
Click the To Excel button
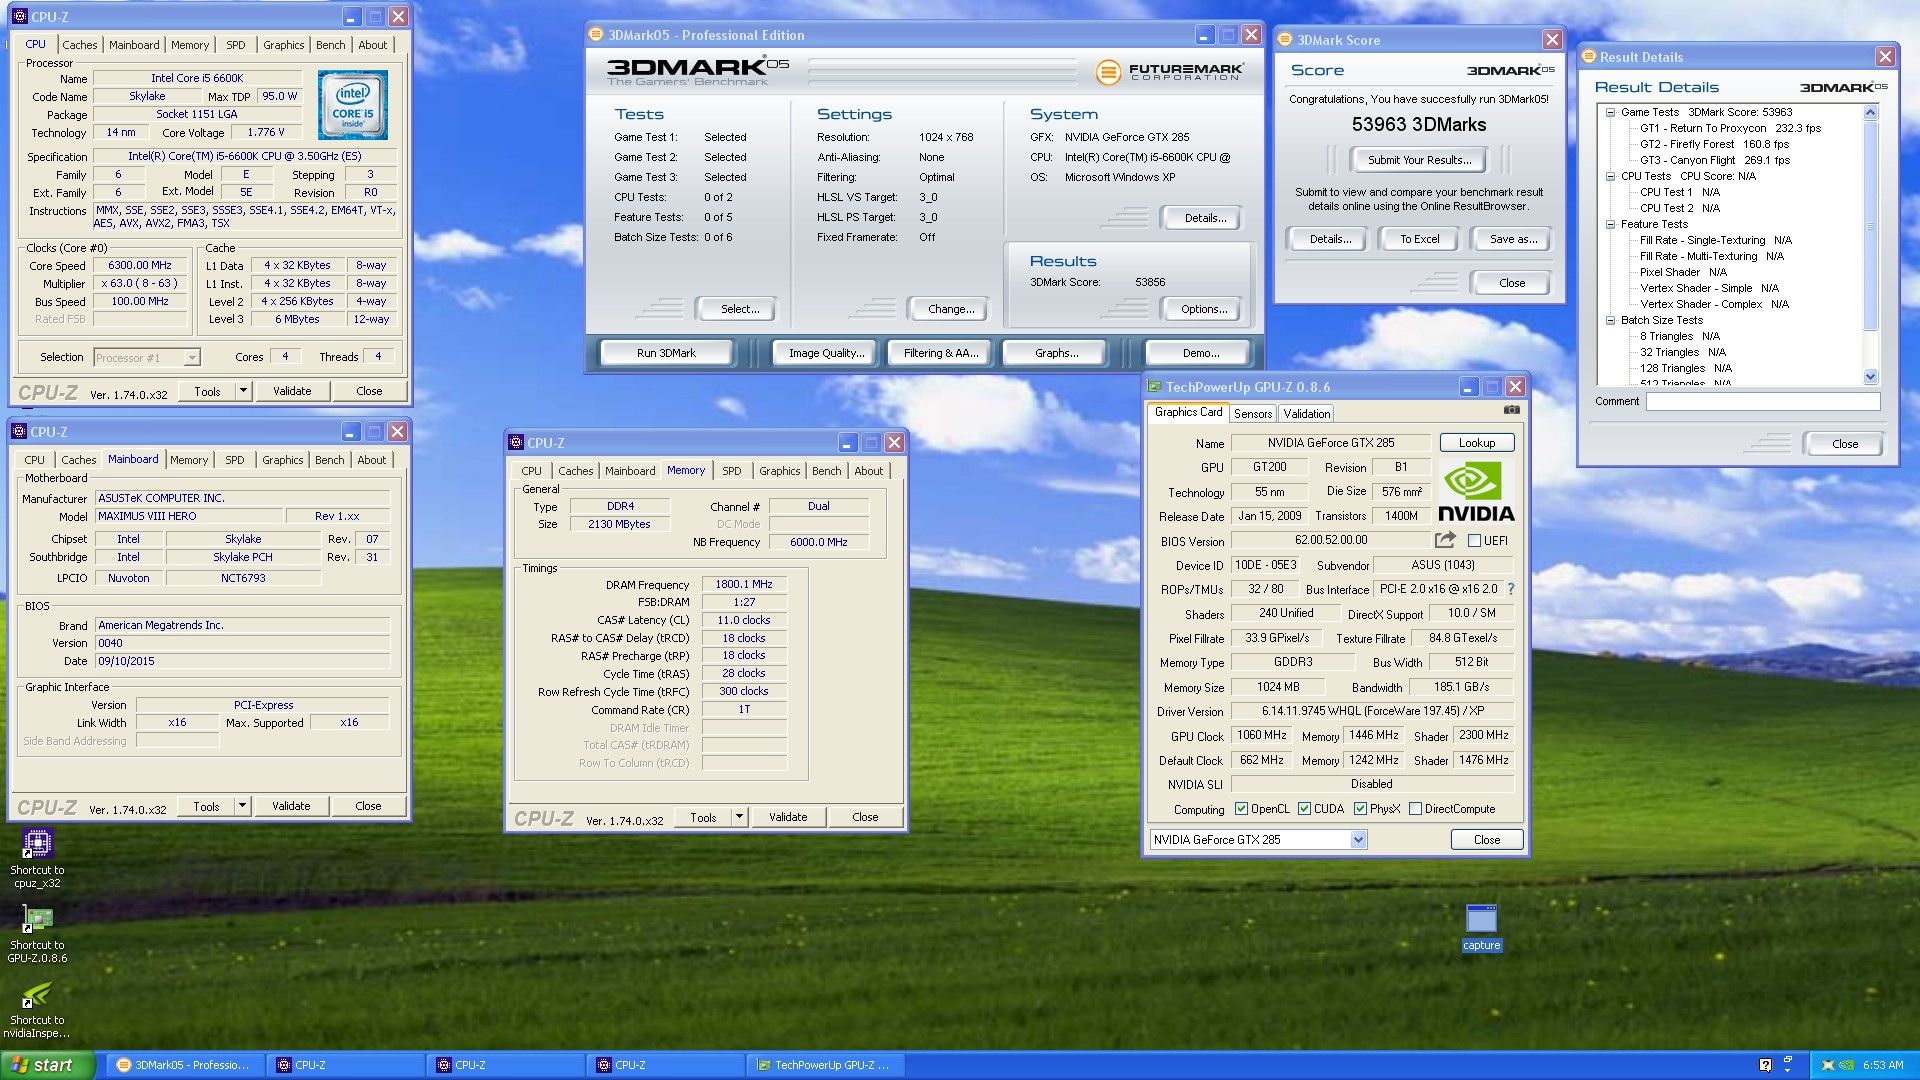click(x=1419, y=239)
